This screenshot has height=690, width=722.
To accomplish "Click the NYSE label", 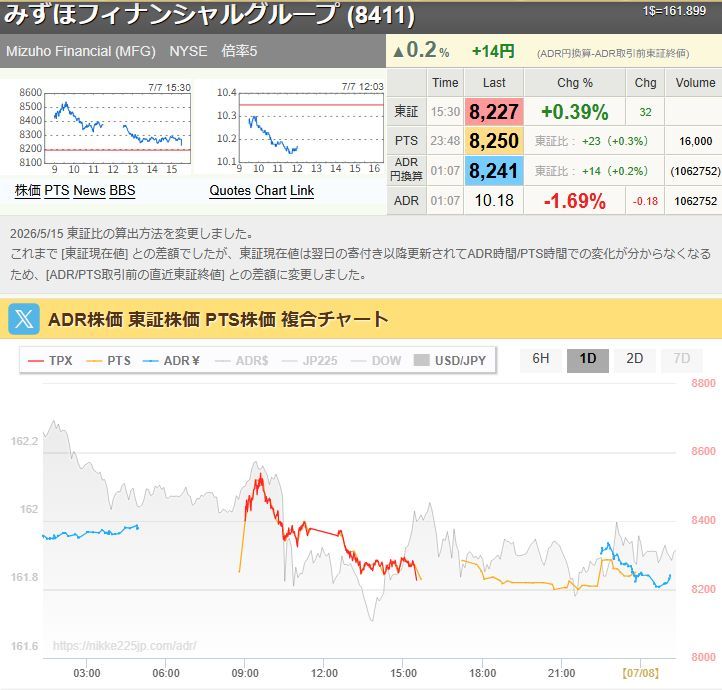I will [188, 51].
